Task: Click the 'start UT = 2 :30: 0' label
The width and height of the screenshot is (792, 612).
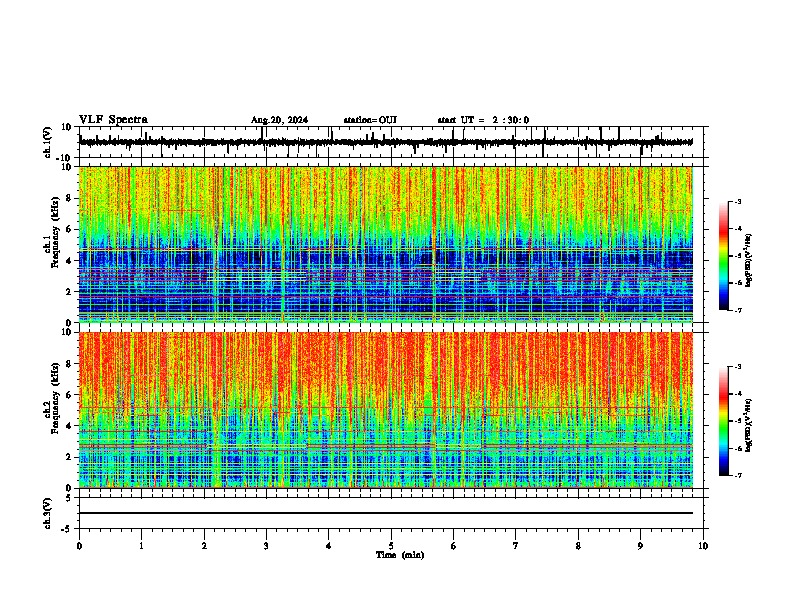Action: click(x=483, y=120)
